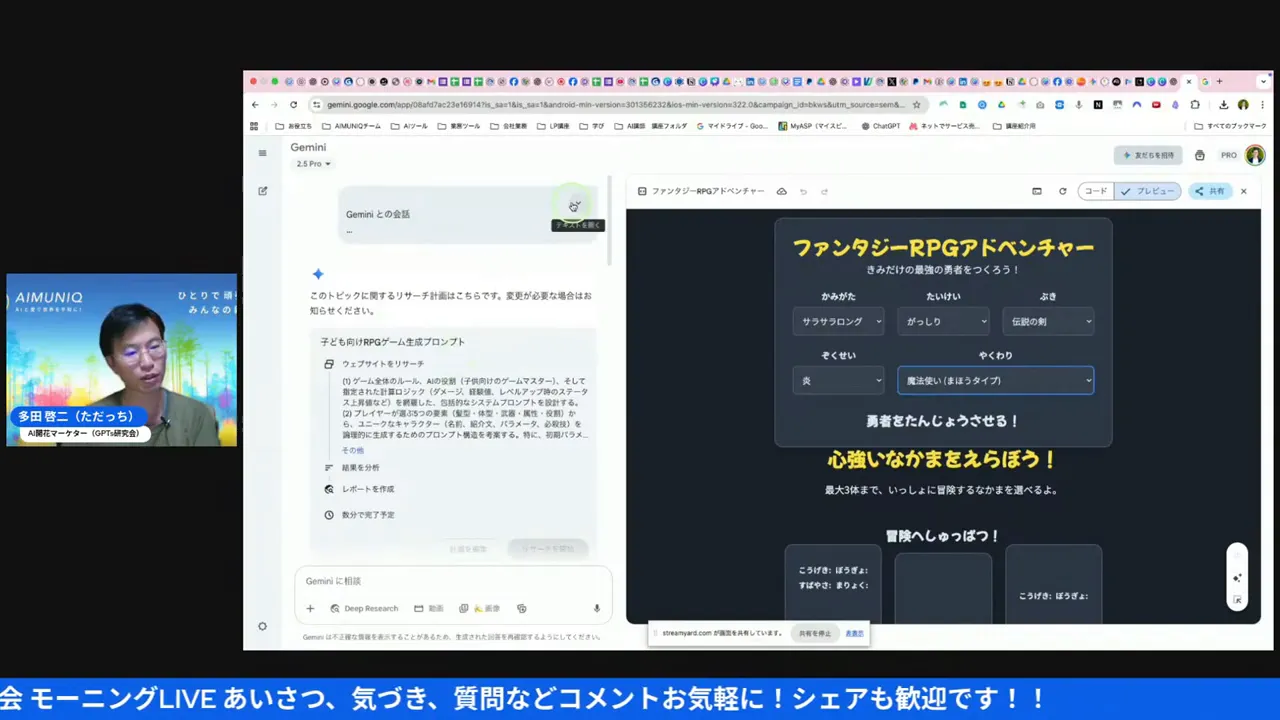Select the 動画 video tool chip
This screenshot has width=1280, height=720.
tap(428, 608)
